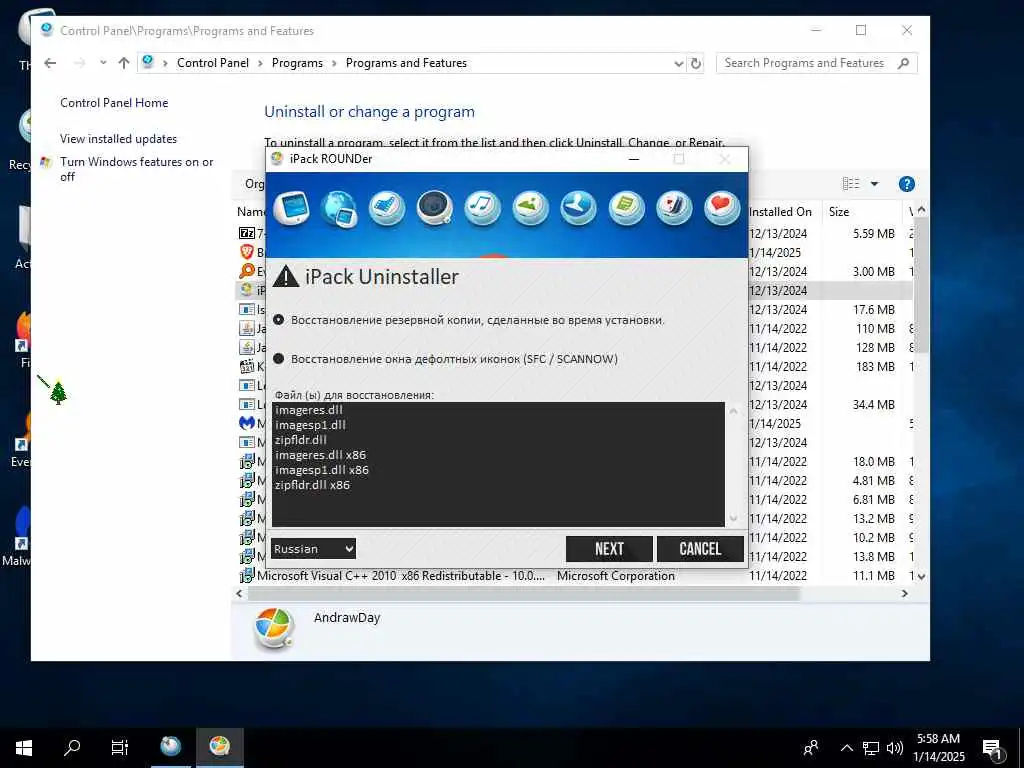Click the red heart icon in banner
Viewport: 1024px width, 768px height.
722,208
